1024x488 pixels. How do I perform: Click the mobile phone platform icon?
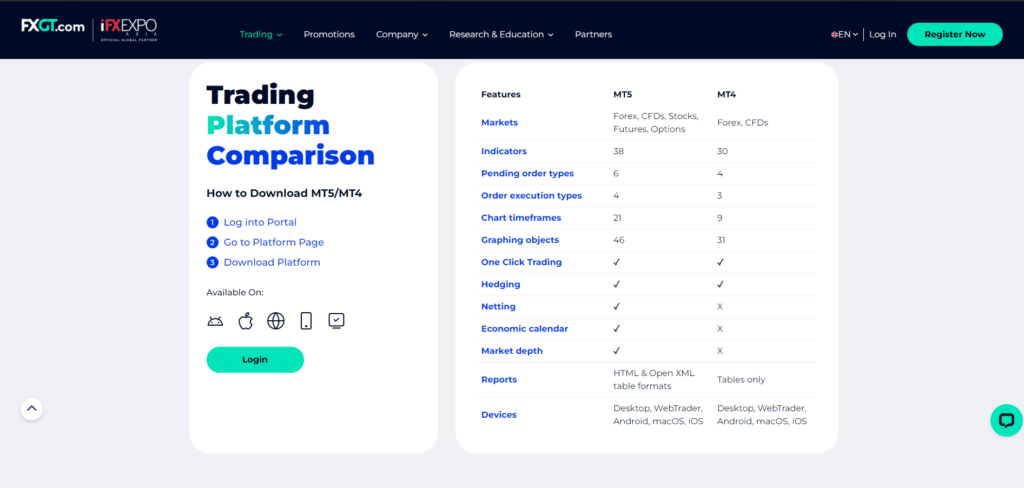tap(306, 321)
